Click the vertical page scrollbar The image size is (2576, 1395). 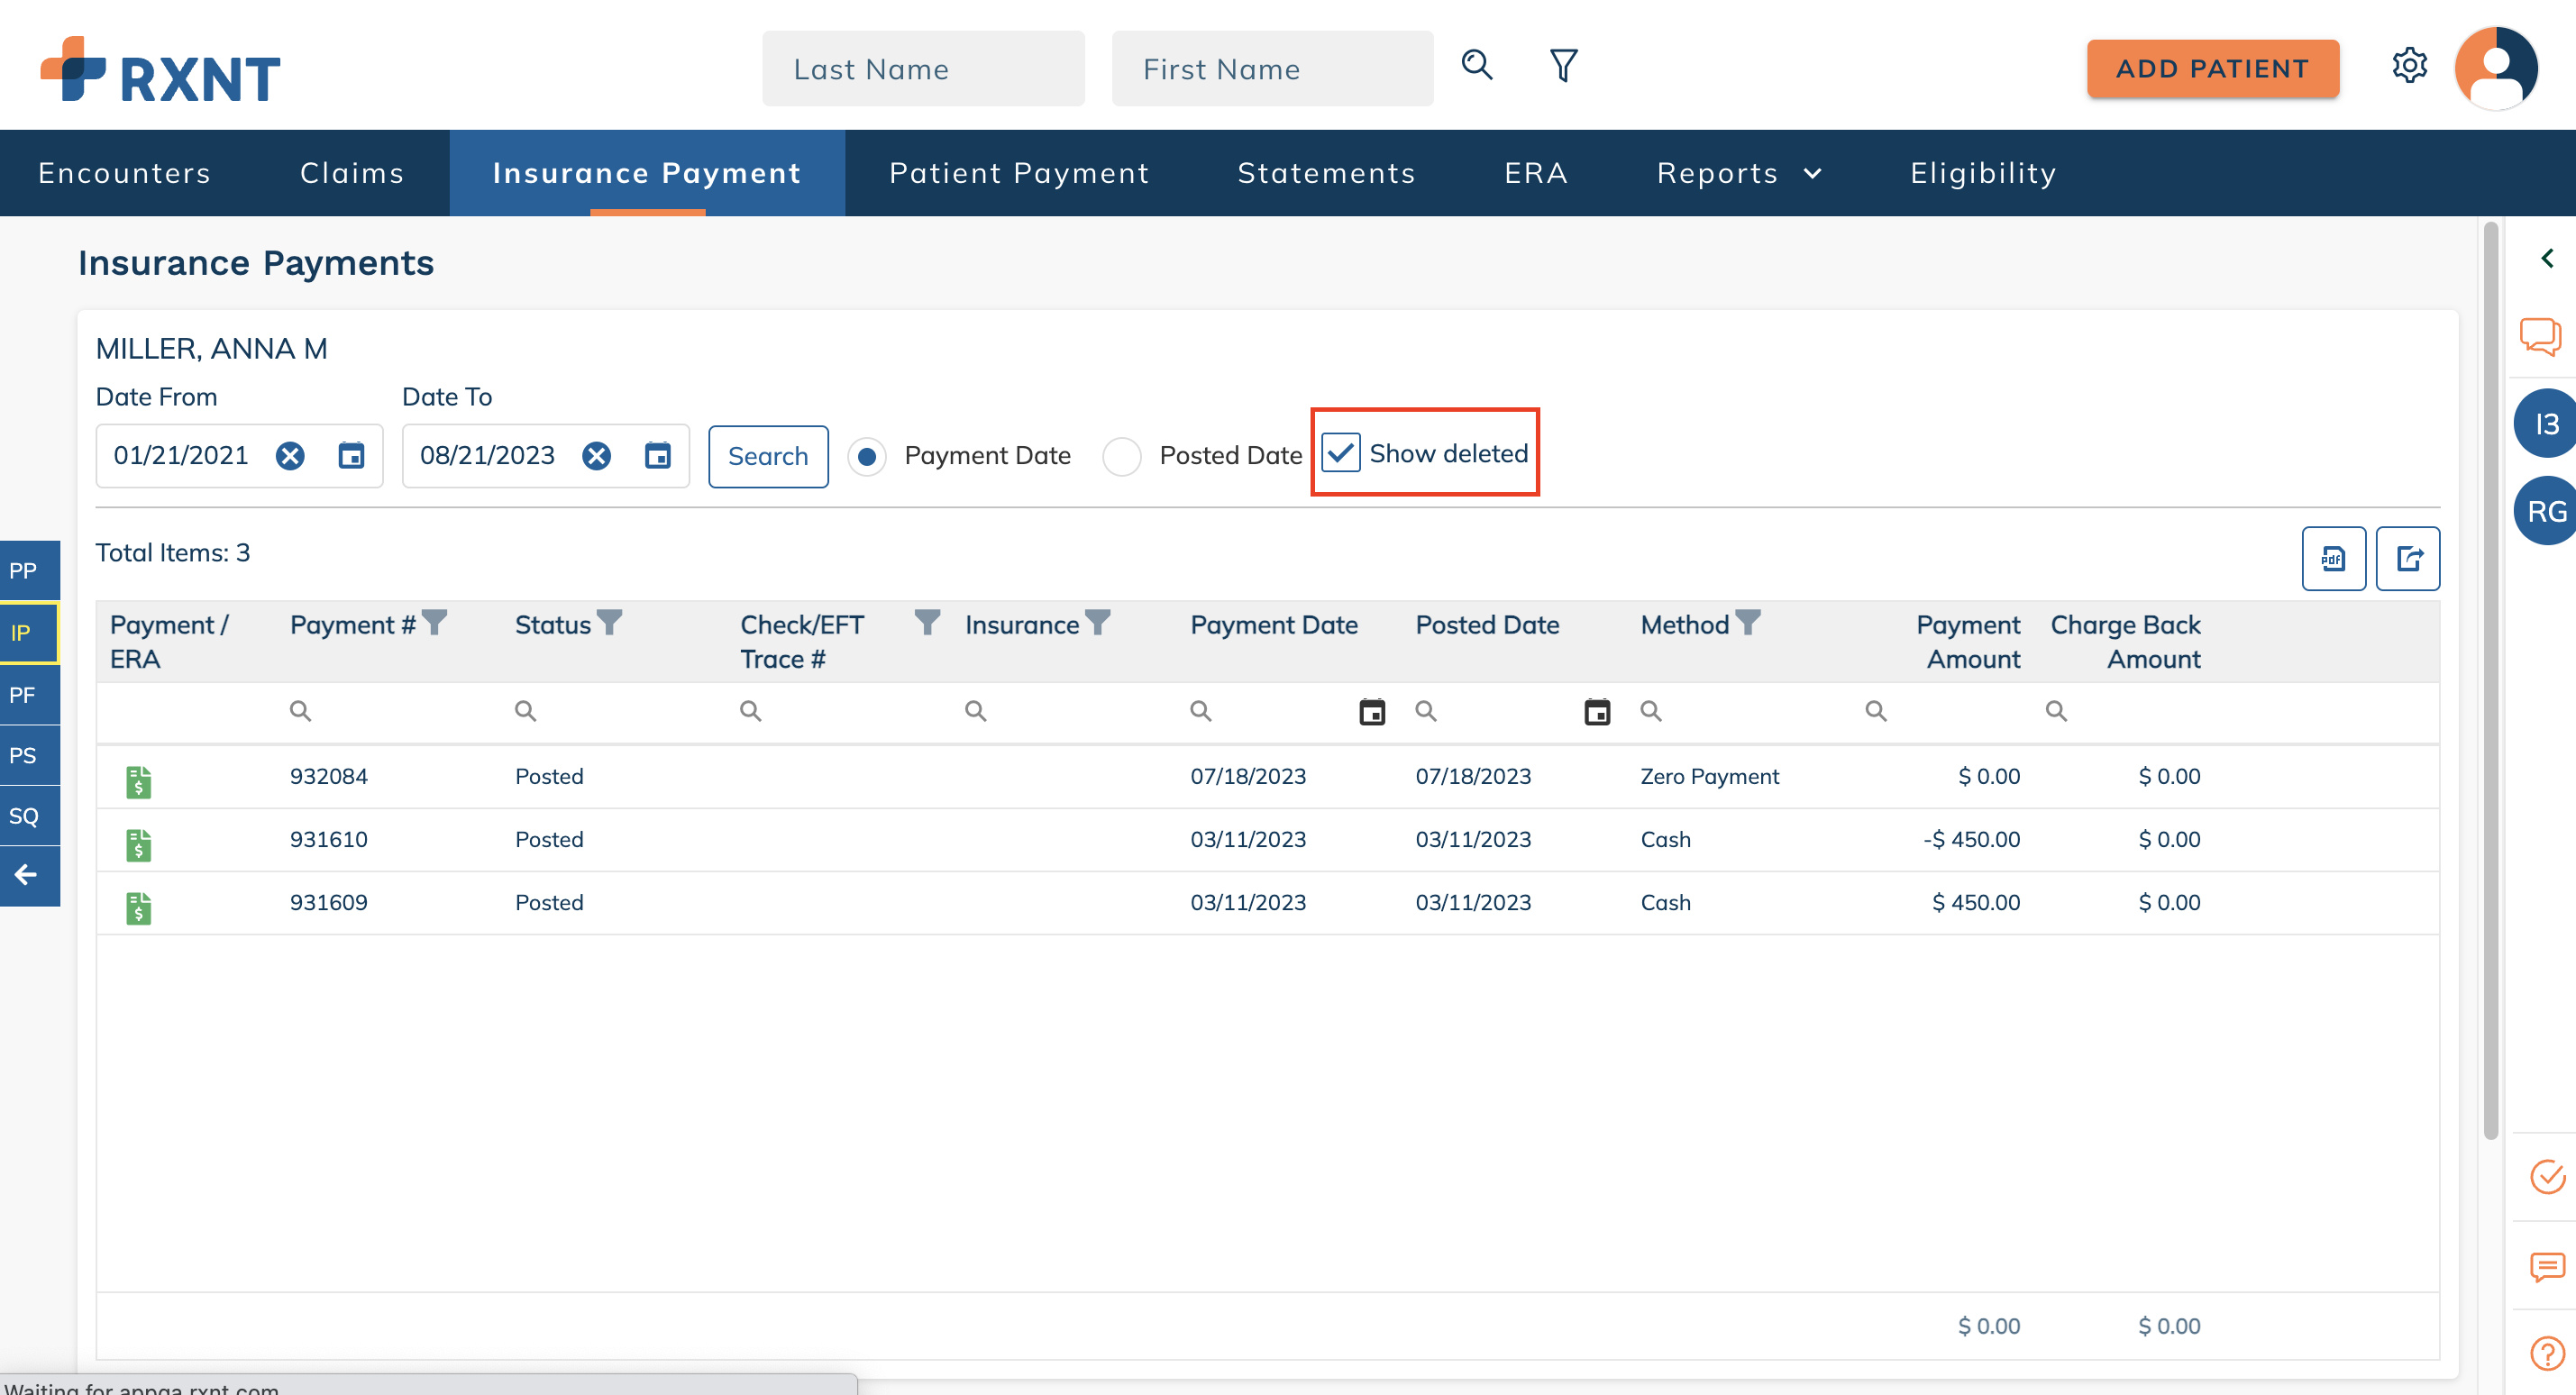point(2490,680)
